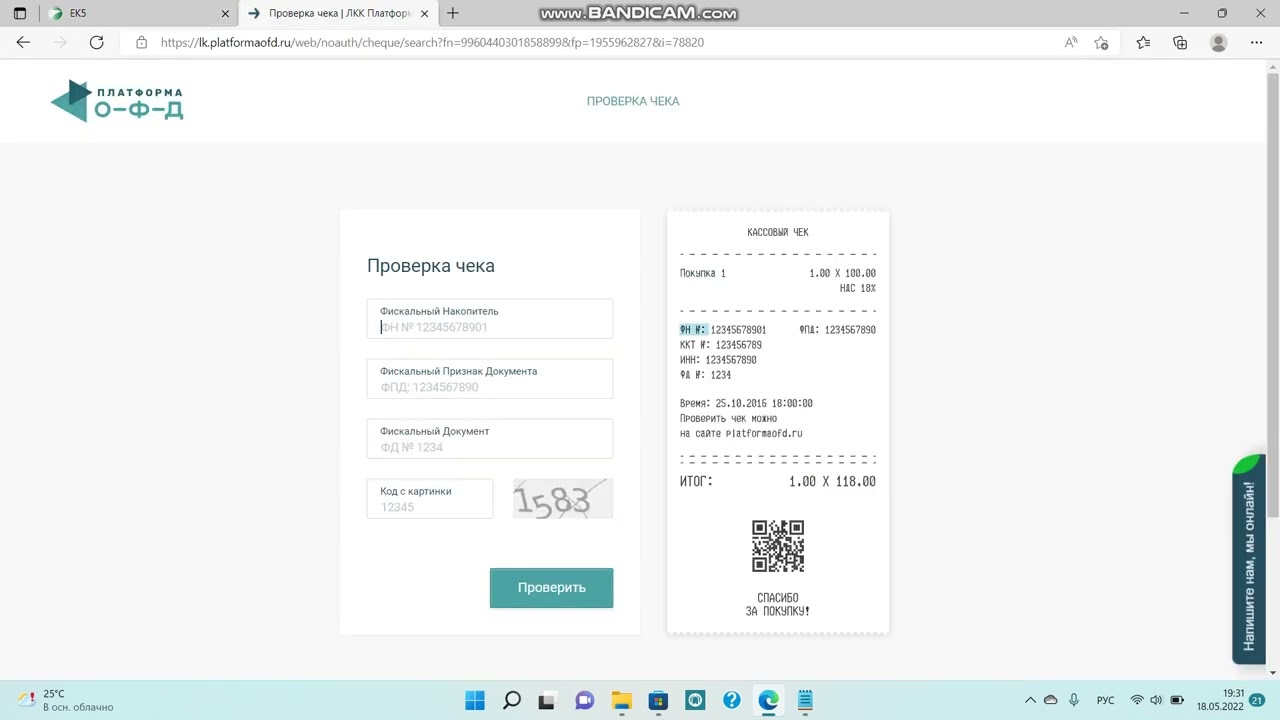Open Read aloud icon in the address bar
The image size is (1280, 720).
[1071, 43]
